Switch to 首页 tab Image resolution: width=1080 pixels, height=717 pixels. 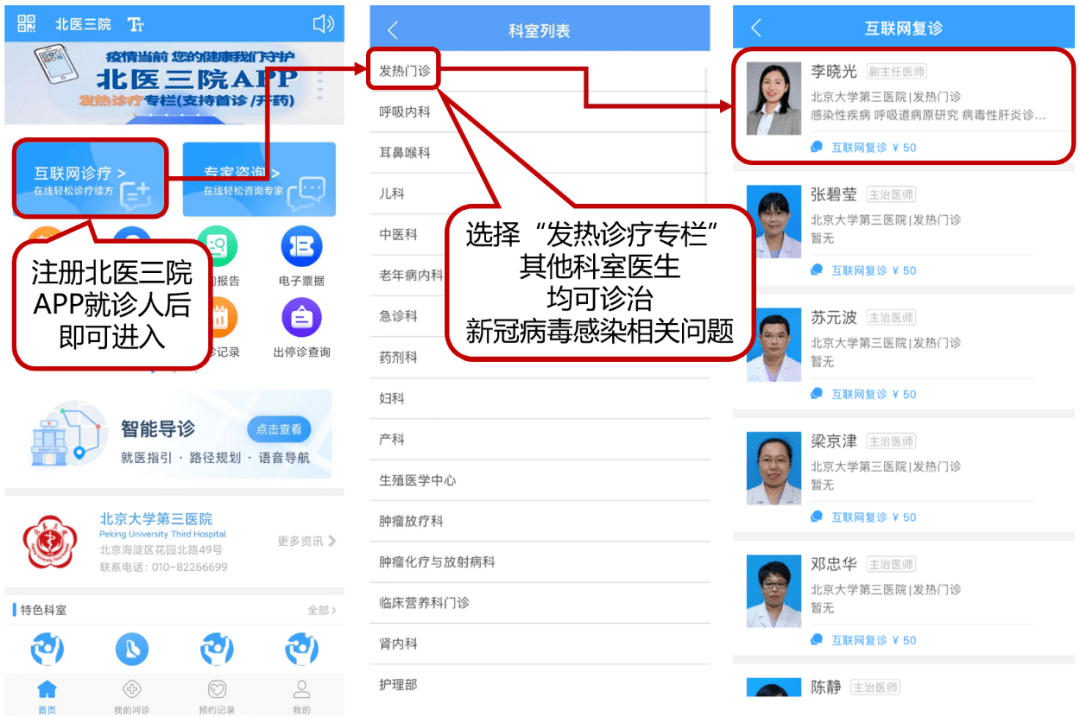click(x=47, y=696)
